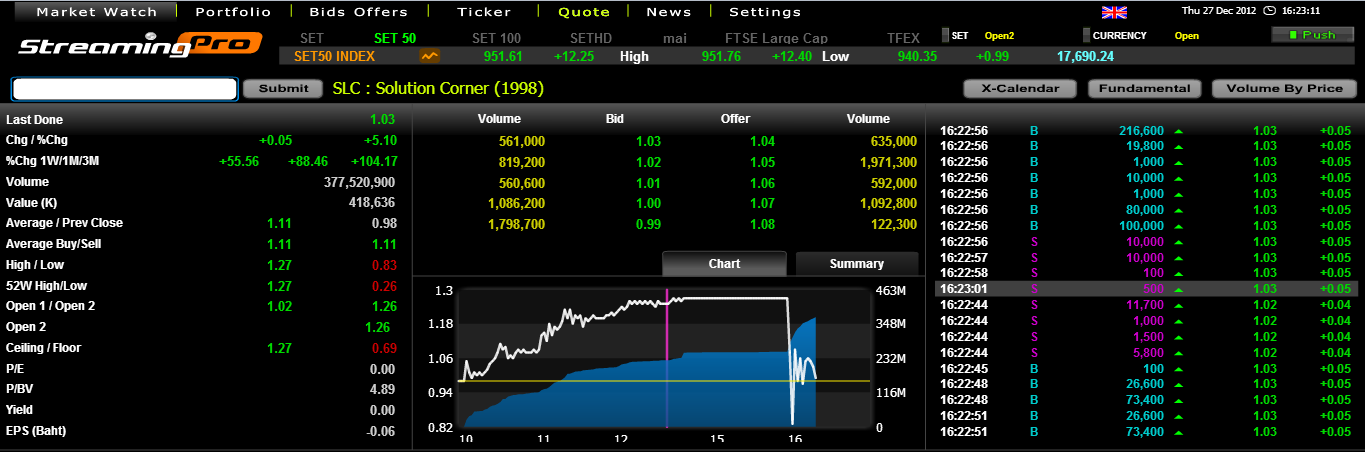Click the index value 17,690.24
This screenshot has height=452, width=1365.
(1085, 56)
